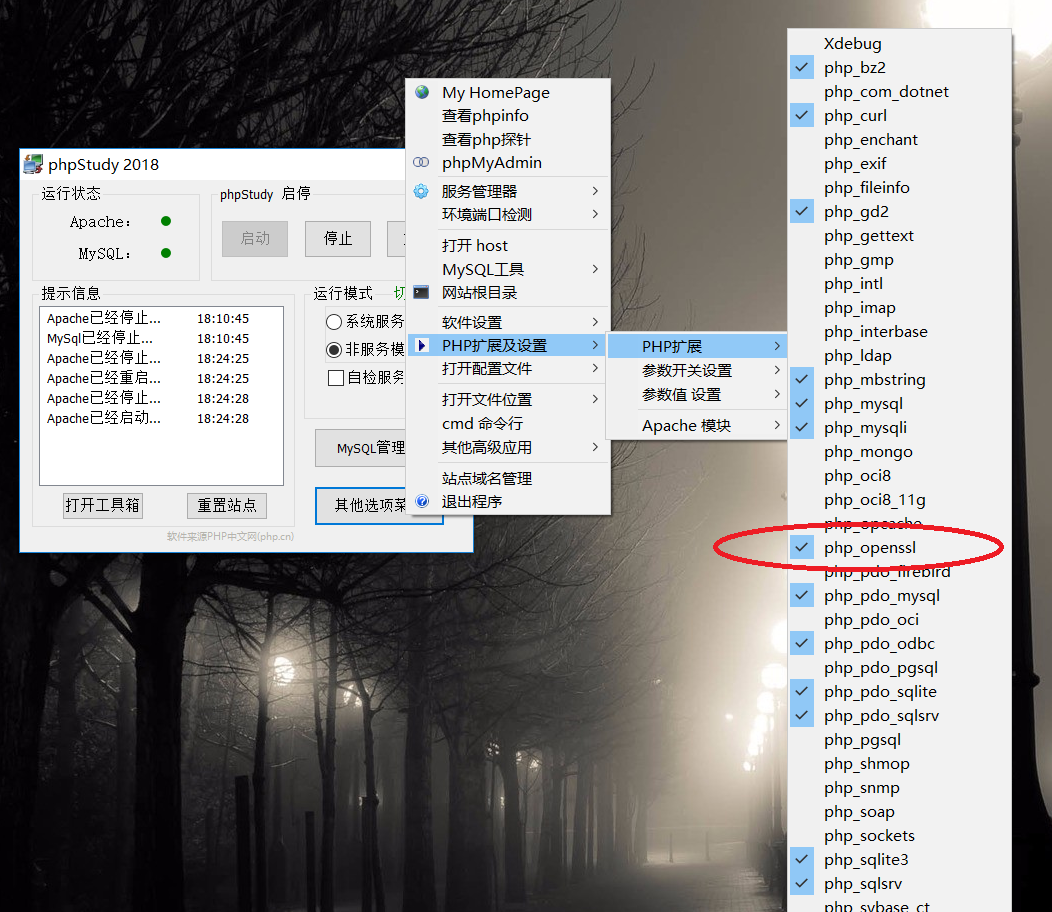Click the 软件来源PHP中文网(php.cn) footer link
The image size is (1052, 912).
[x=230, y=536]
